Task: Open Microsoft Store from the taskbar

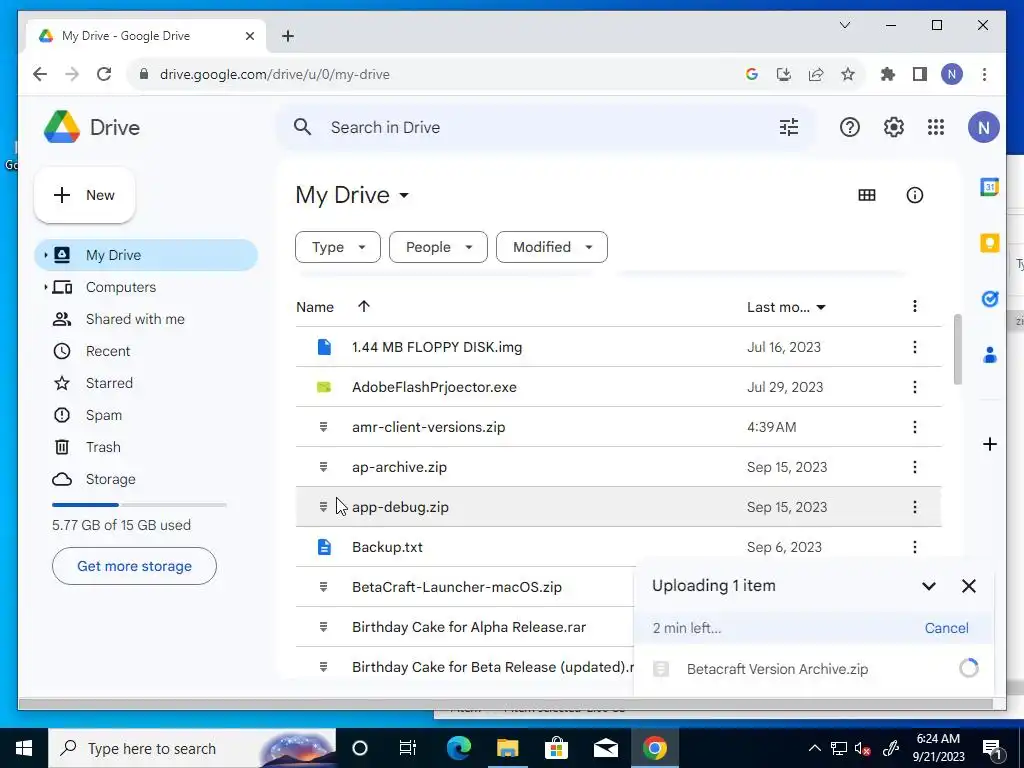Action: (556, 748)
